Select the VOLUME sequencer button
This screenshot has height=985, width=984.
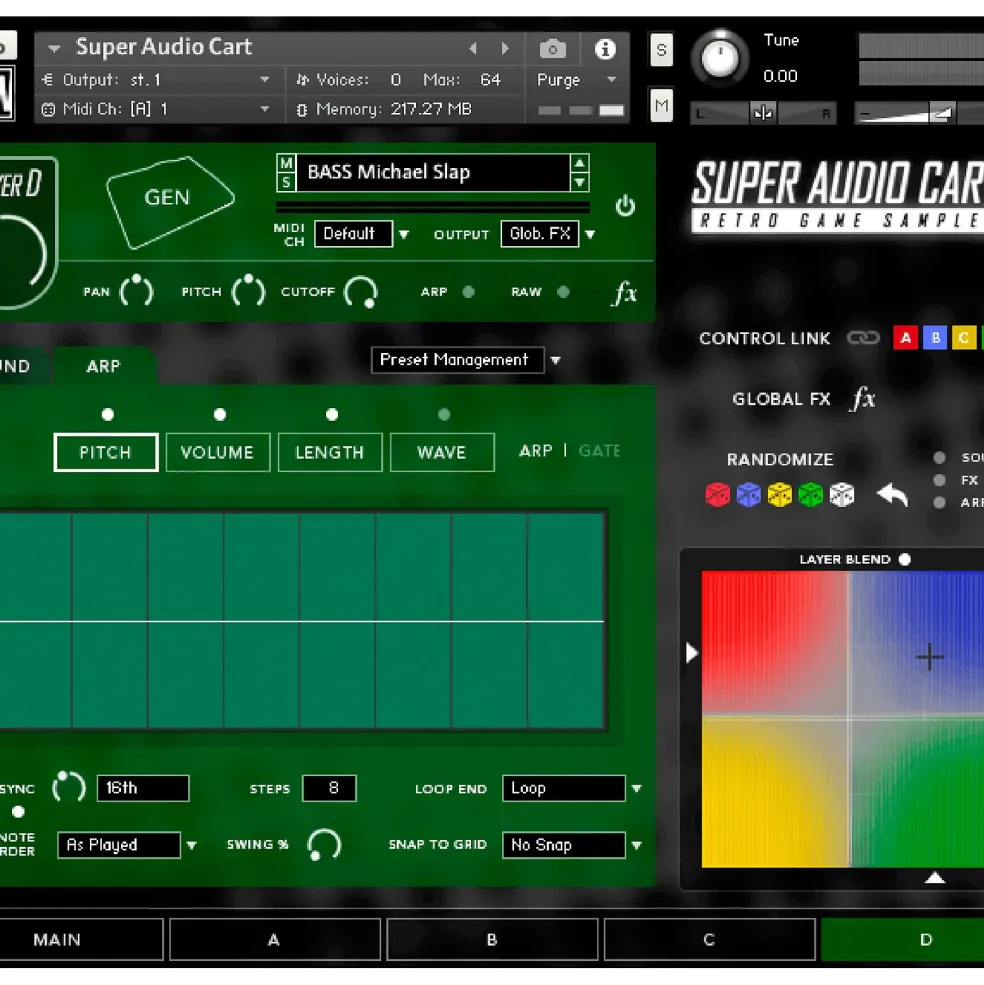pyautogui.click(x=217, y=452)
